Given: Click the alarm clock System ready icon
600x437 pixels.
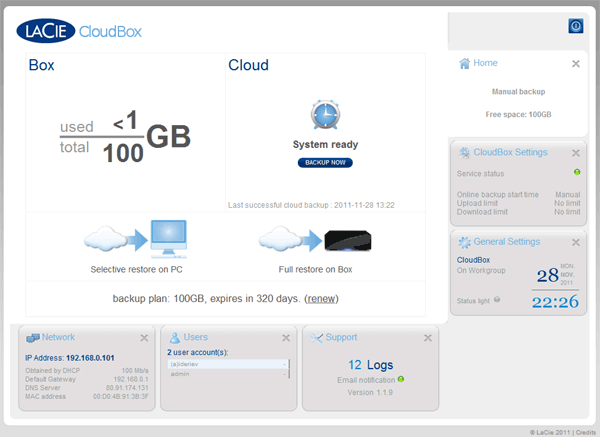Looking at the screenshot, I should (x=325, y=115).
